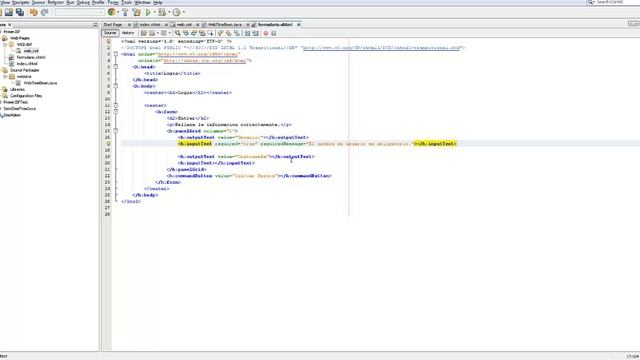Open the Window menu in menu bar

pyautogui.click(x=142, y=2)
